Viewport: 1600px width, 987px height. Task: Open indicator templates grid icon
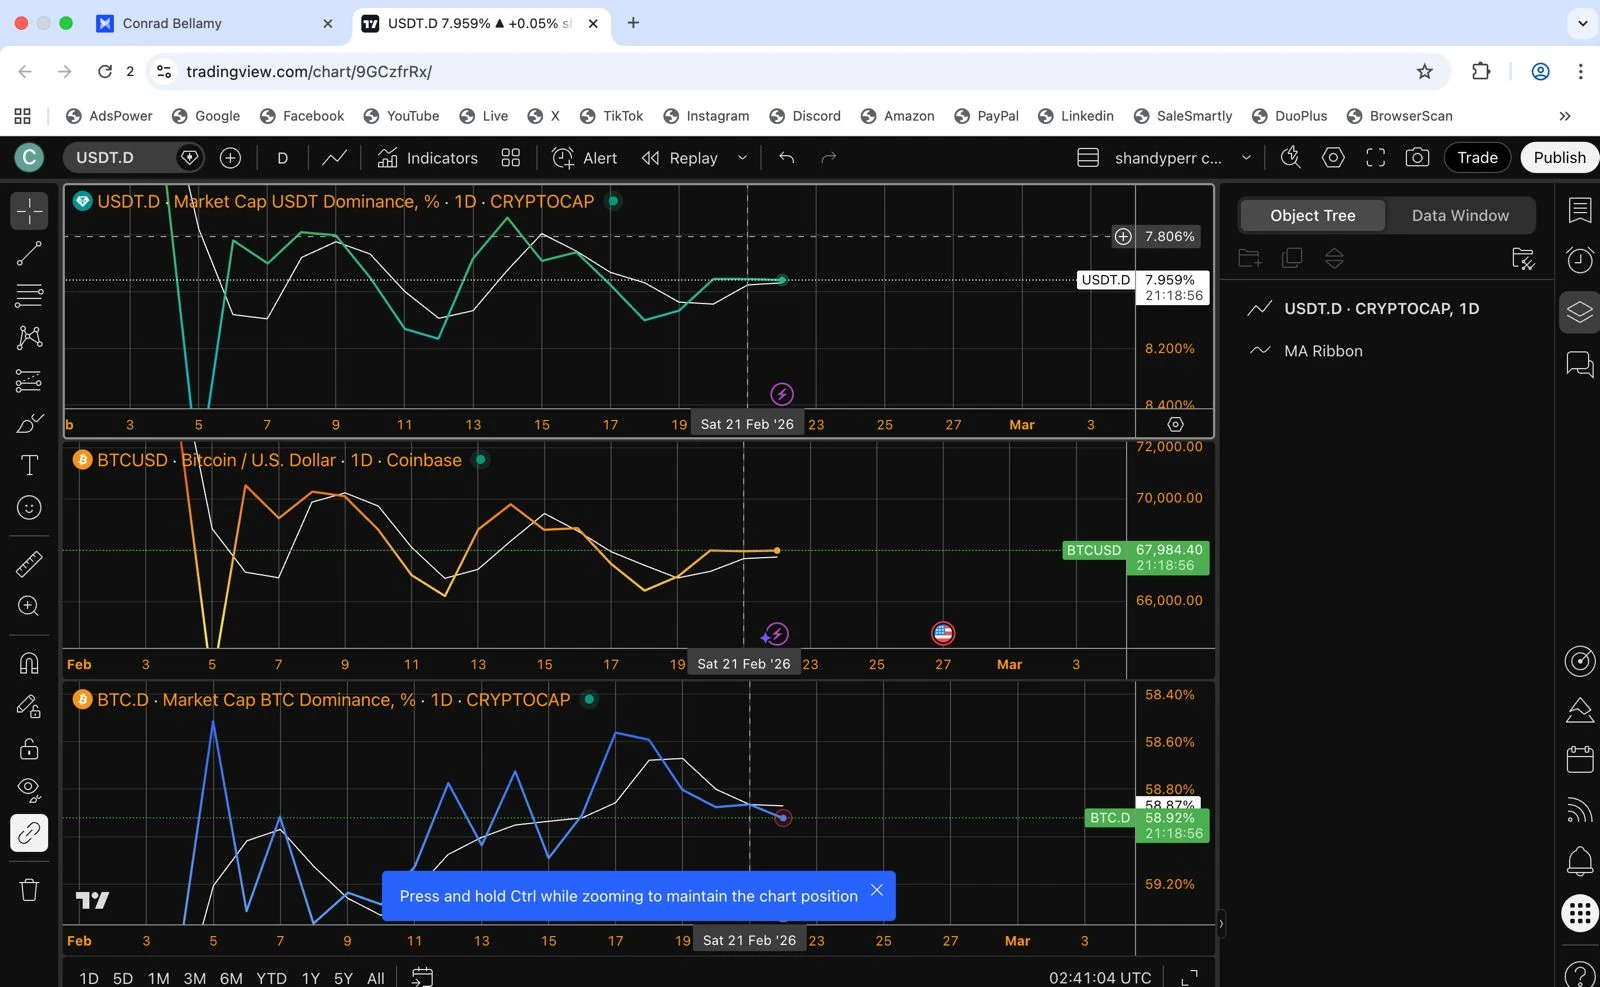[x=511, y=158]
